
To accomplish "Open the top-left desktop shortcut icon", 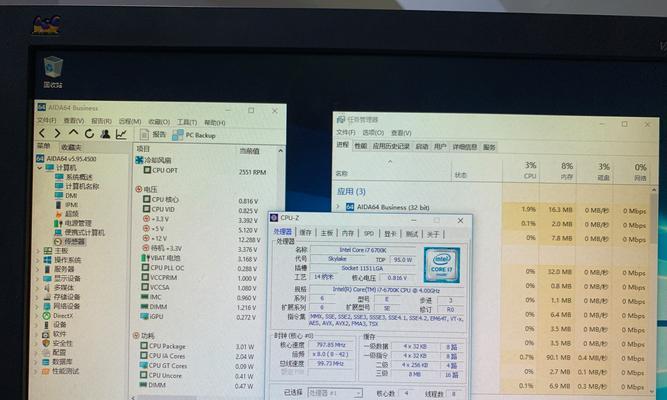I will click(47, 25).
